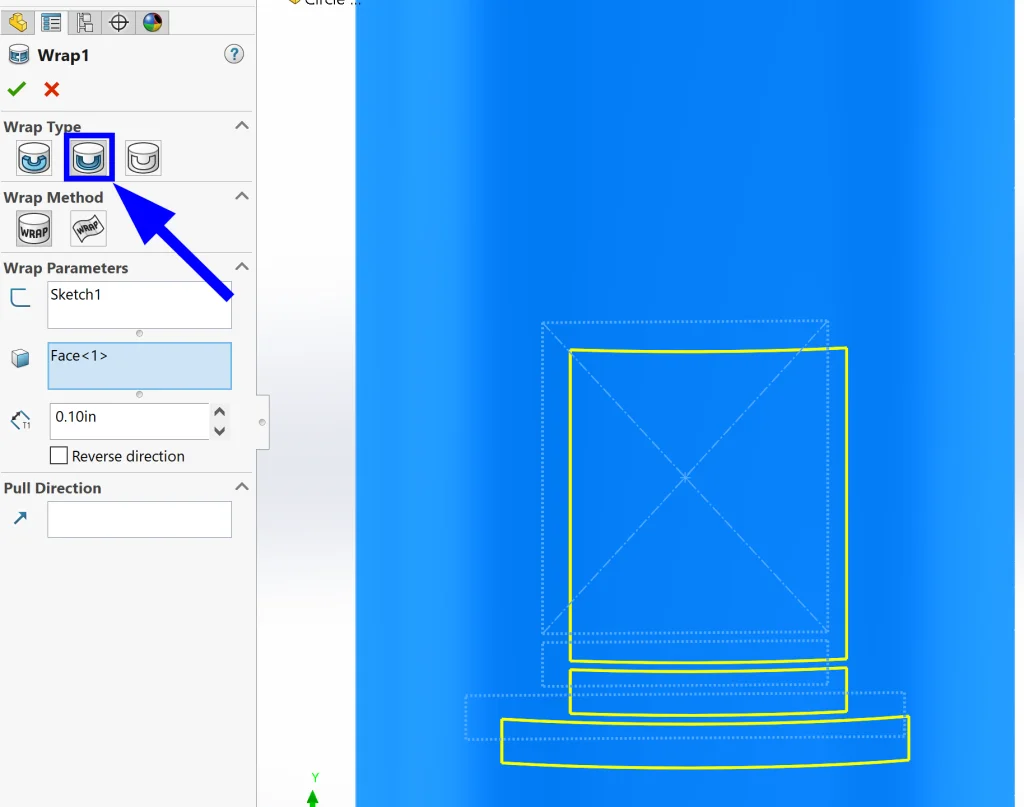Open Wrap1 help question mark
This screenshot has height=807, width=1024.
click(234, 54)
